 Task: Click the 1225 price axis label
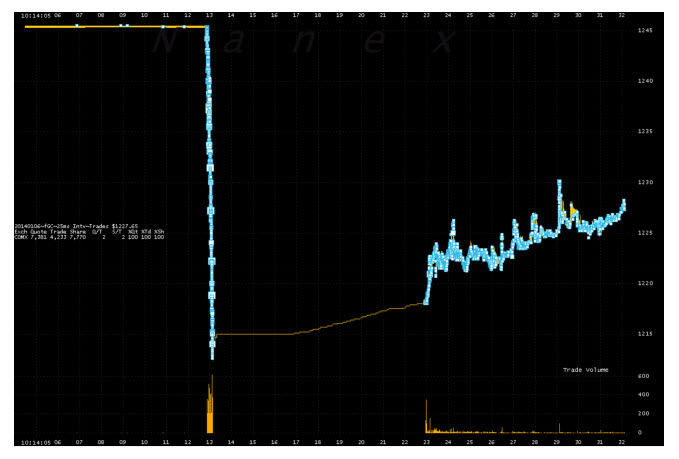(x=645, y=233)
